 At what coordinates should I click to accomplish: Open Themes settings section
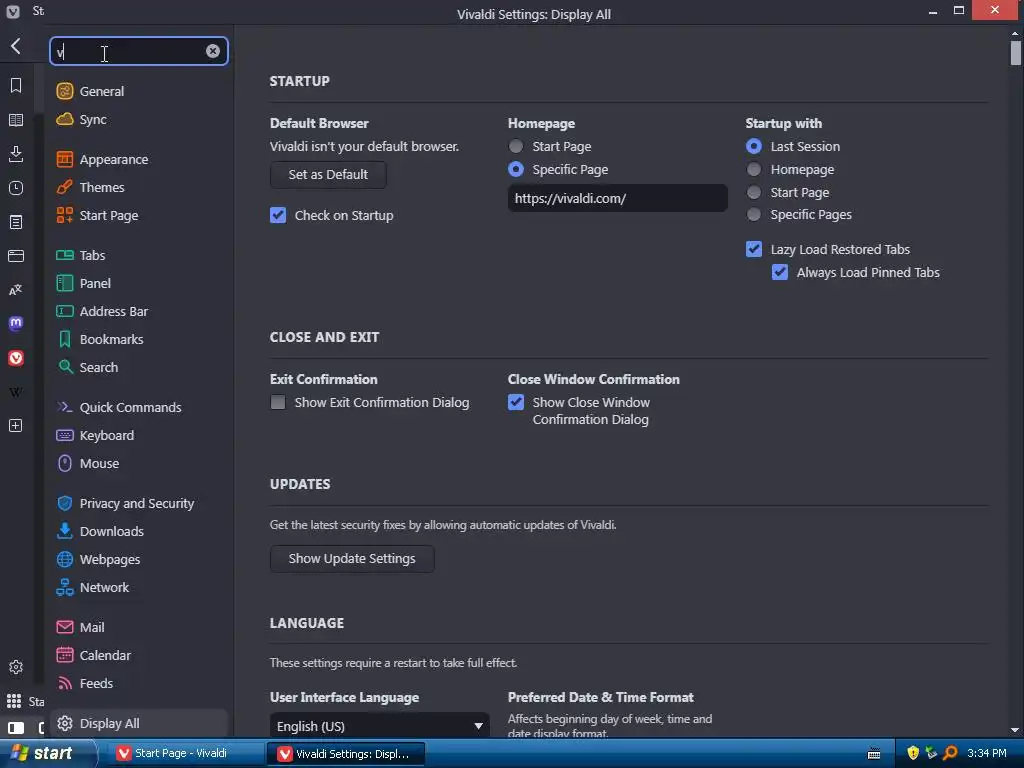click(138, 187)
